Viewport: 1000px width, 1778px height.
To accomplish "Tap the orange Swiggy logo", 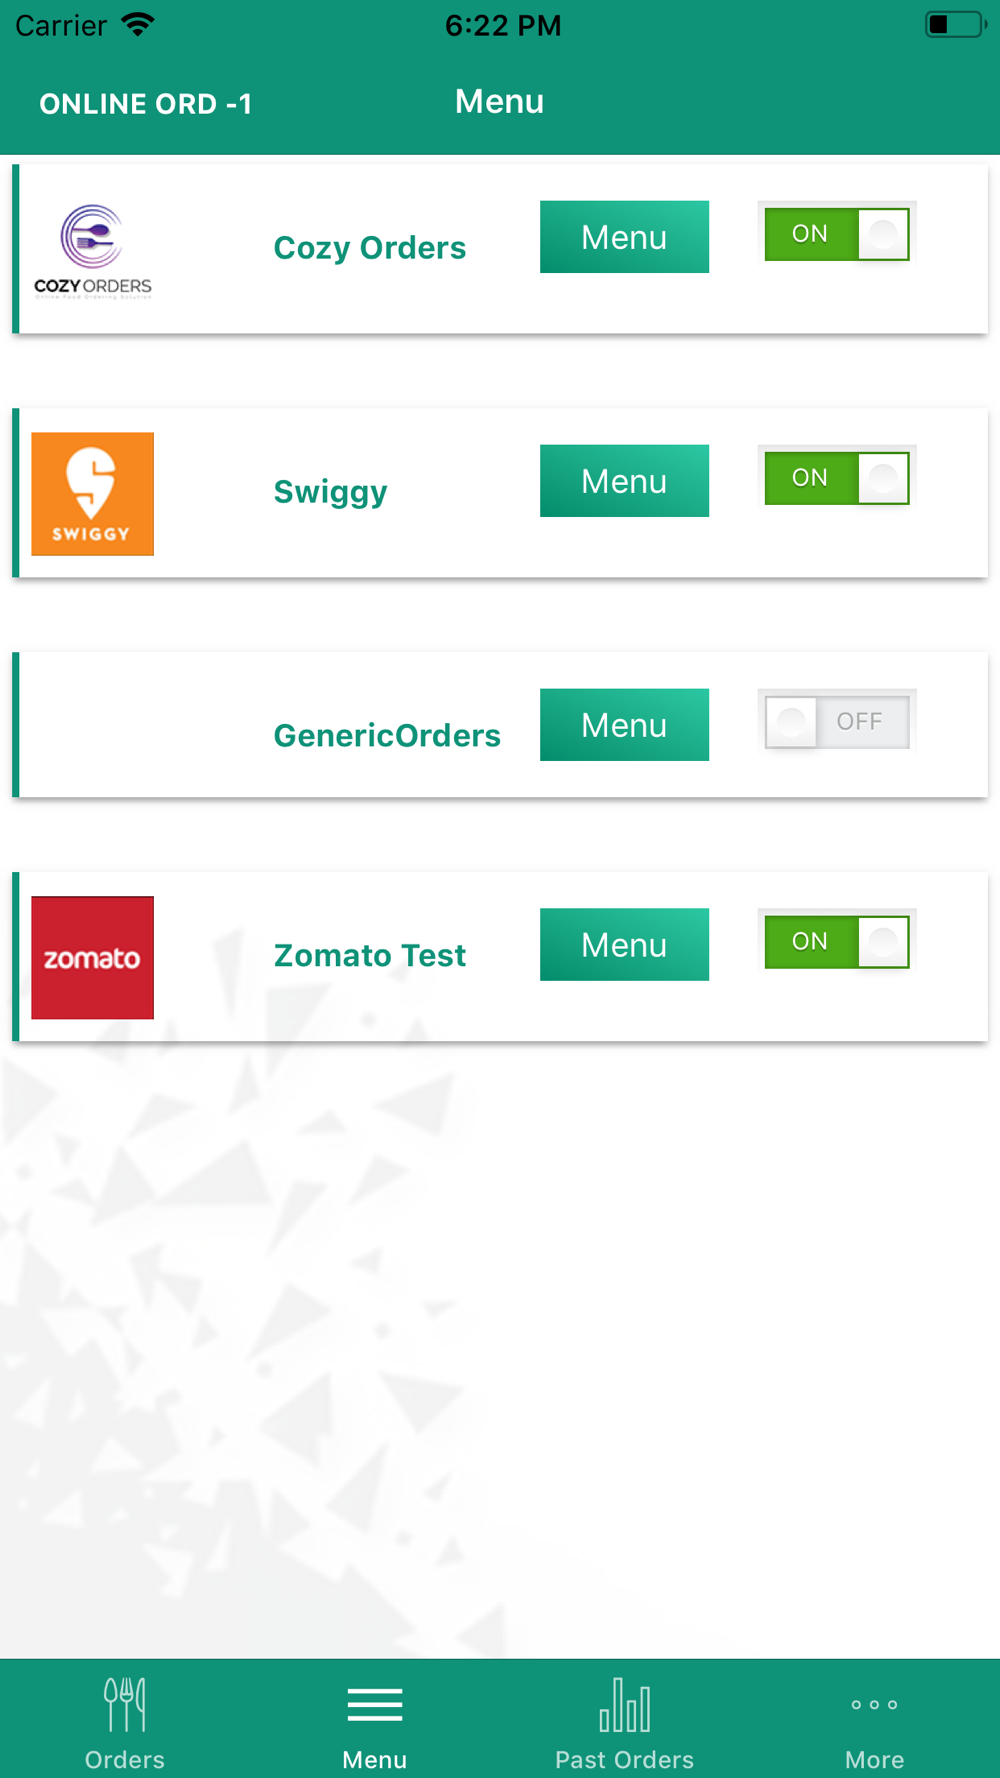I will (93, 494).
